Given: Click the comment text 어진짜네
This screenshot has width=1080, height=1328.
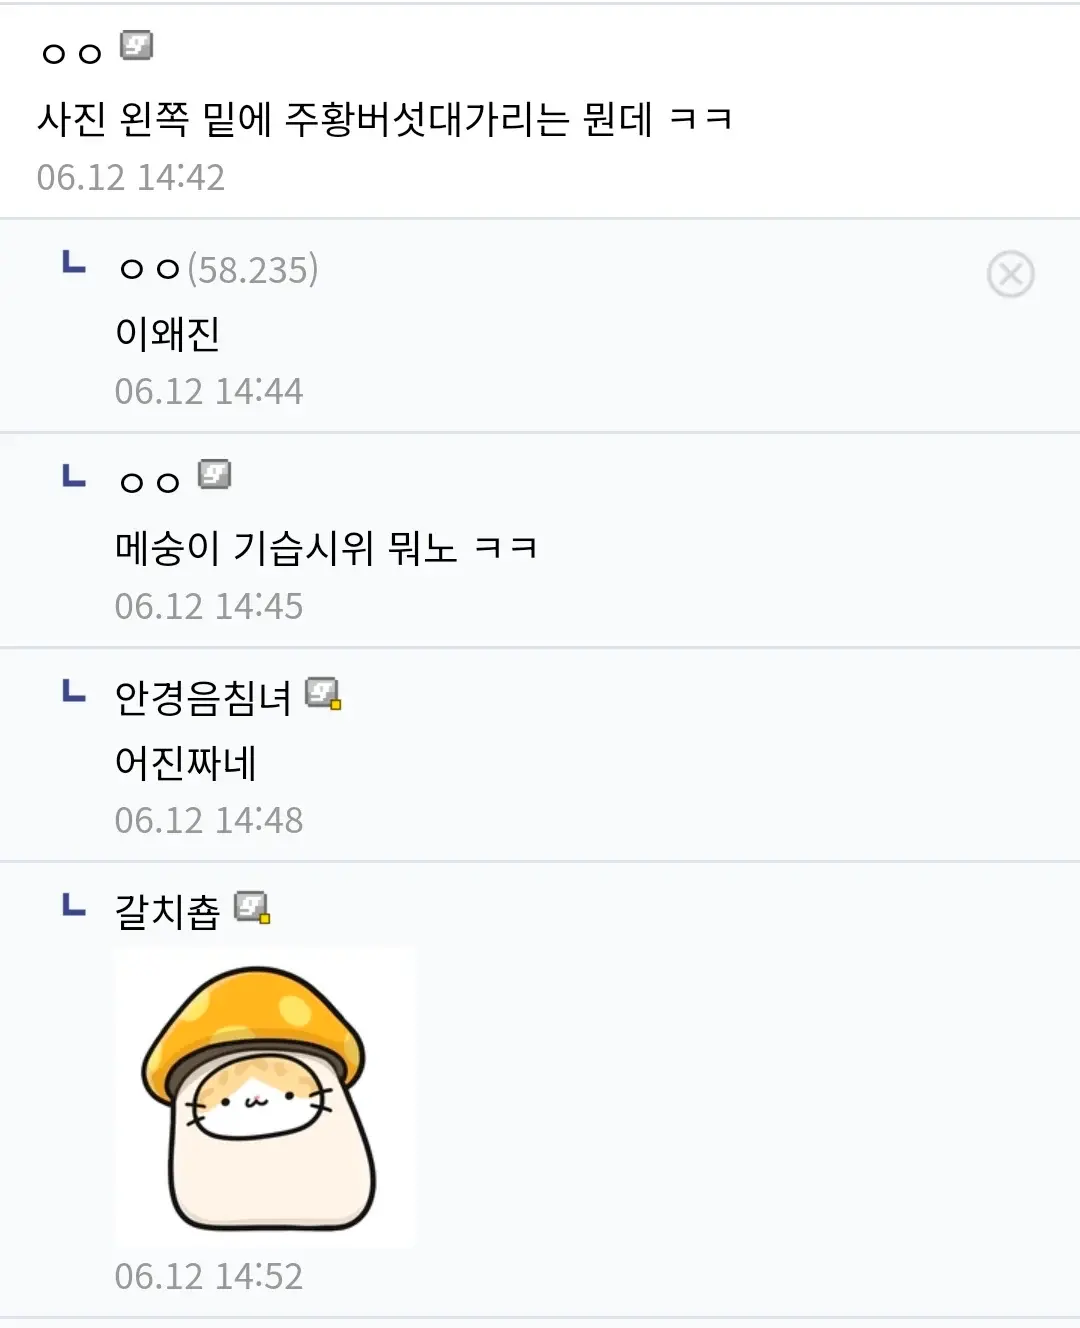Looking at the screenshot, I should click(x=186, y=762).
